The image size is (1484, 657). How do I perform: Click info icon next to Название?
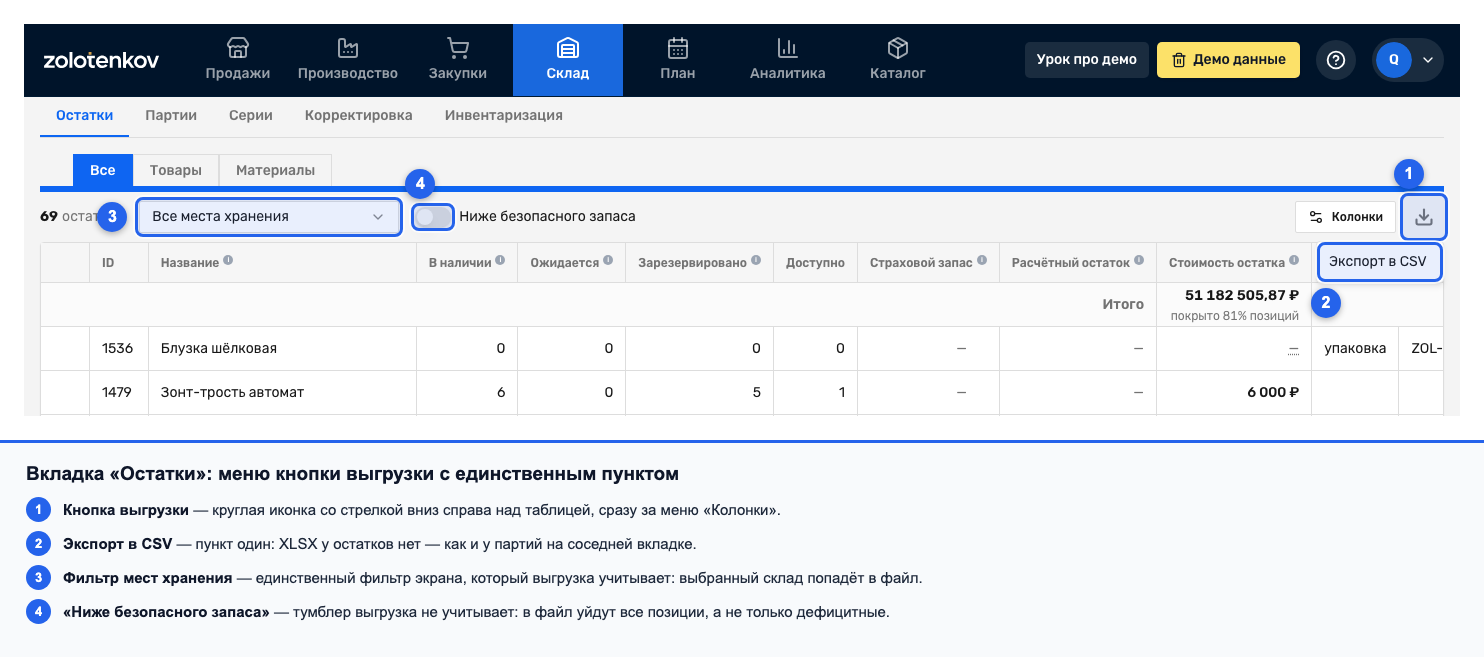pyautogui.click(x=228, y=261)
